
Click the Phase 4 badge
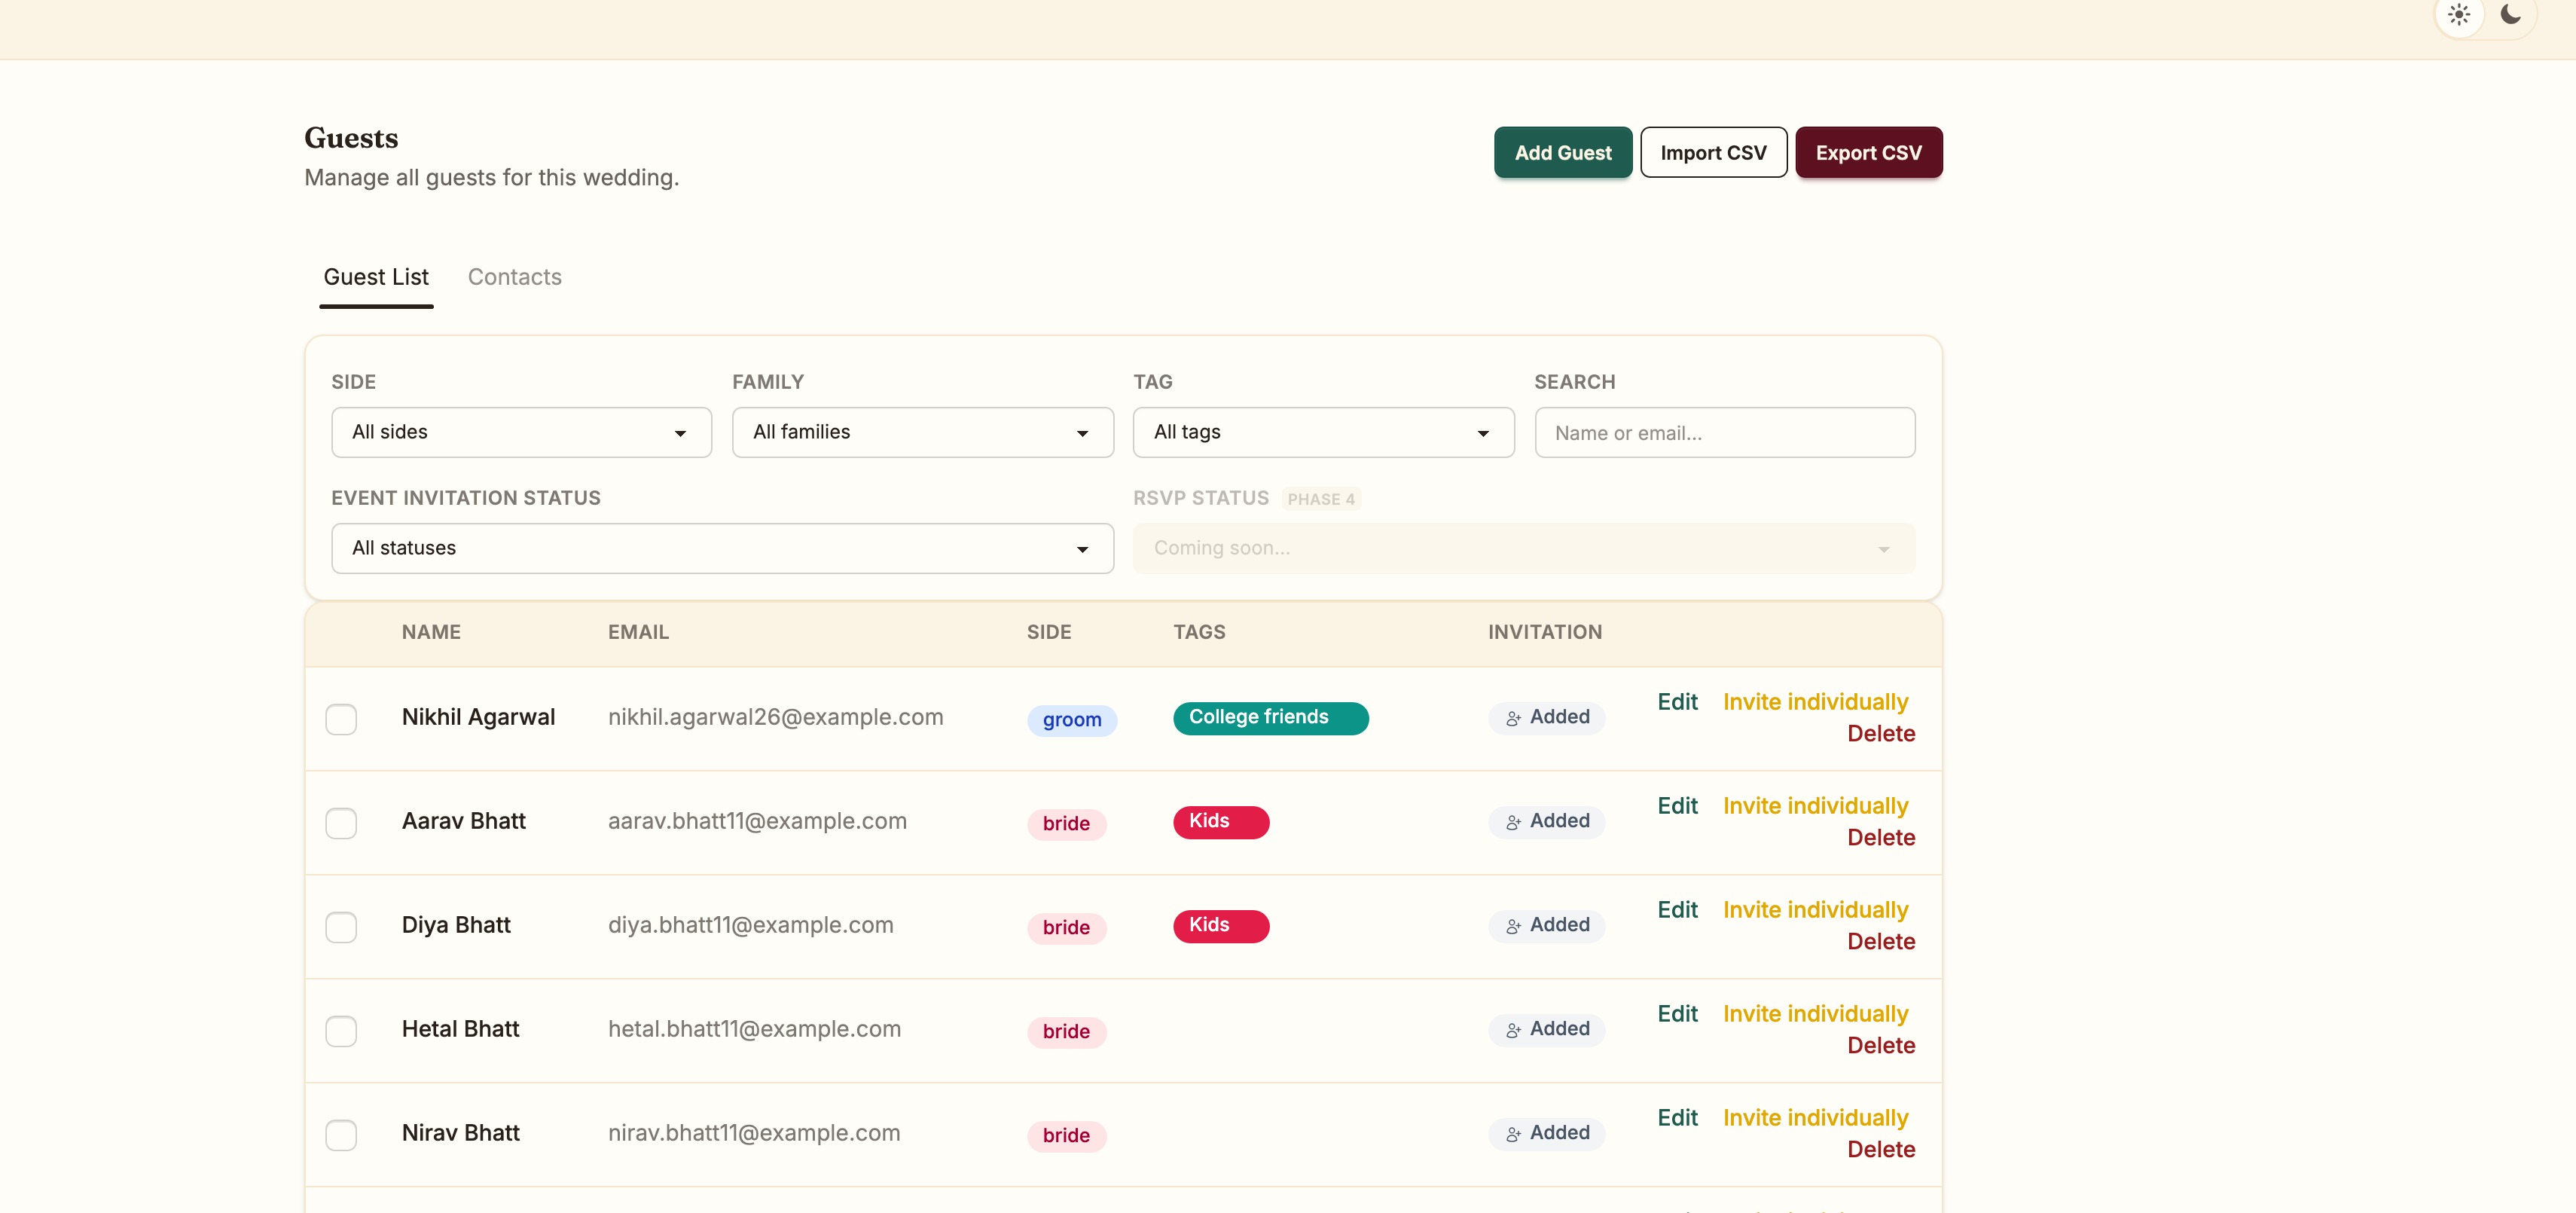pos(1321,499)
